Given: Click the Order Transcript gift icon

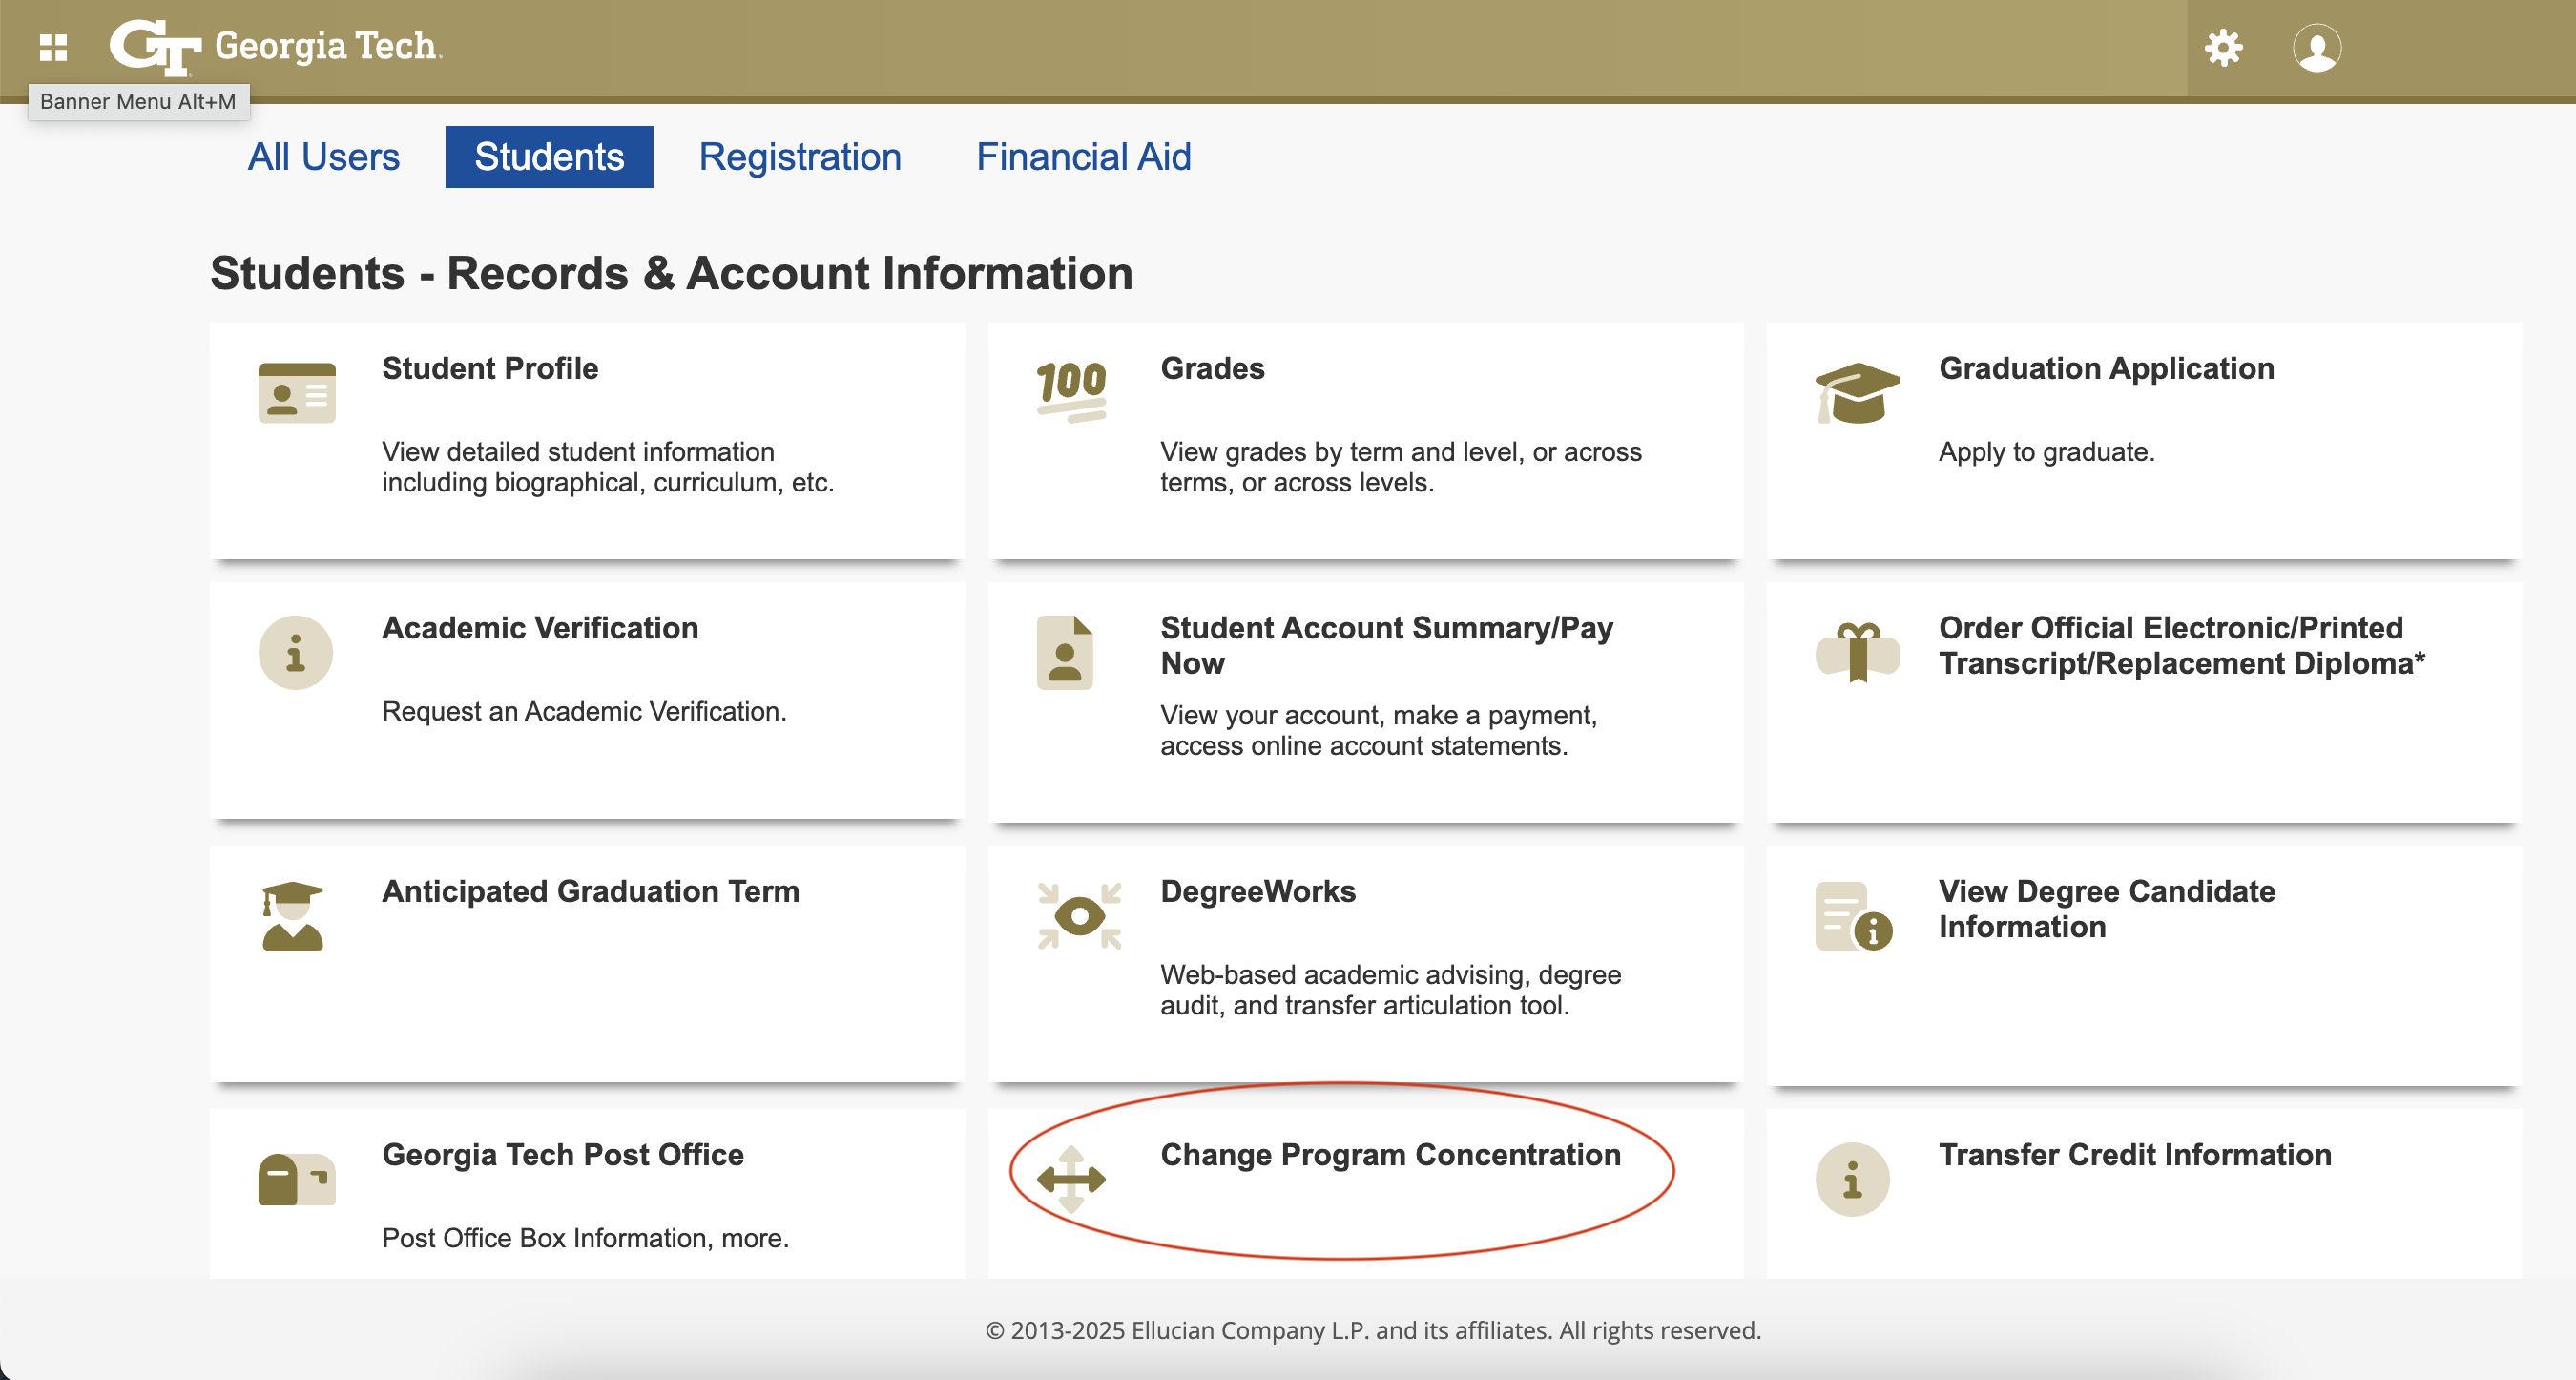Looking at the screenshot, I should (1857, 652).
